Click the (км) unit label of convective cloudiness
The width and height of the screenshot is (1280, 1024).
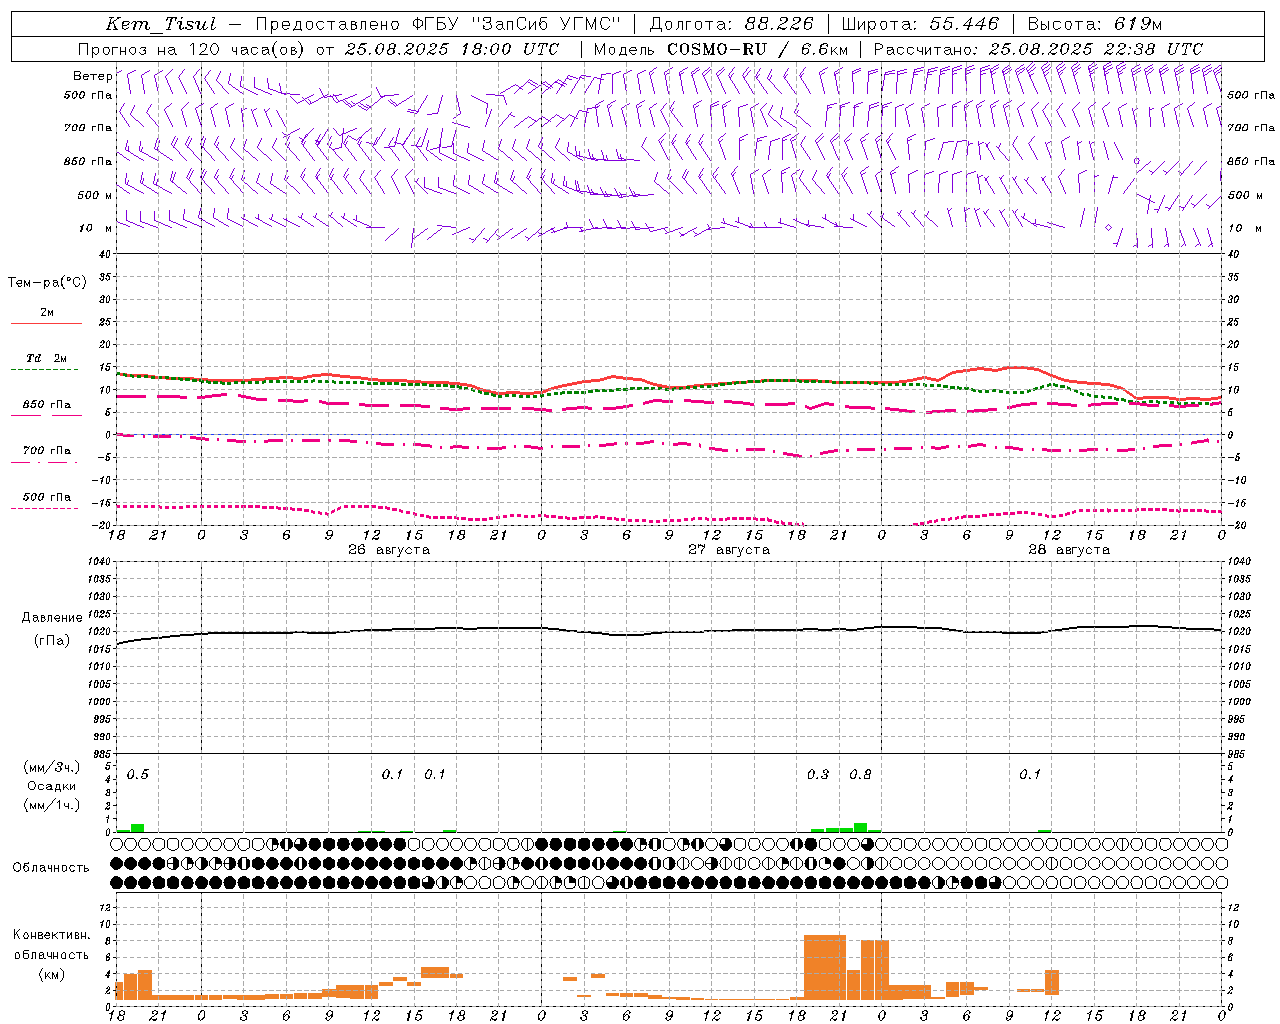51,974
